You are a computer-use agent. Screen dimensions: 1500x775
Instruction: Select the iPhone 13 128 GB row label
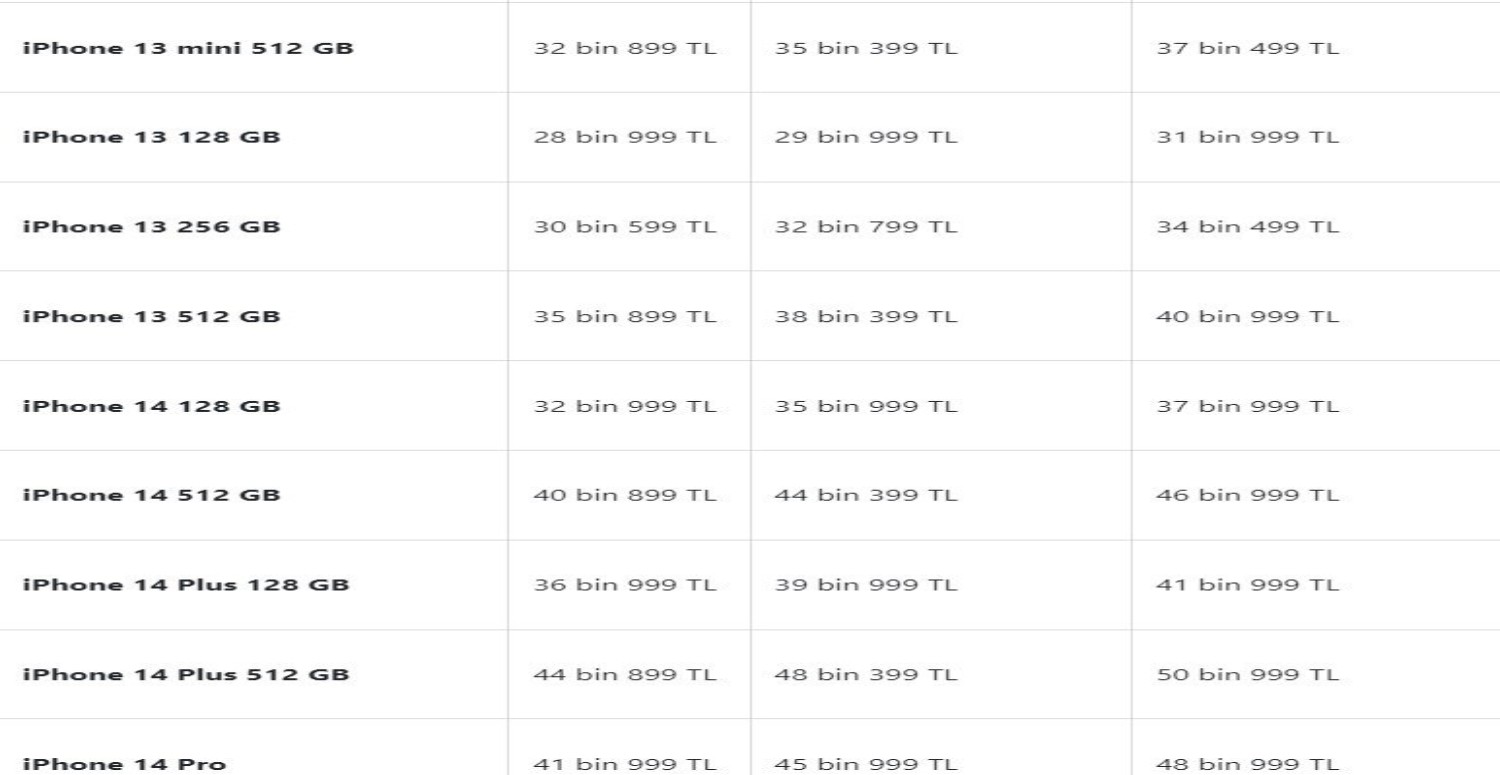click(x=151, y=137)
